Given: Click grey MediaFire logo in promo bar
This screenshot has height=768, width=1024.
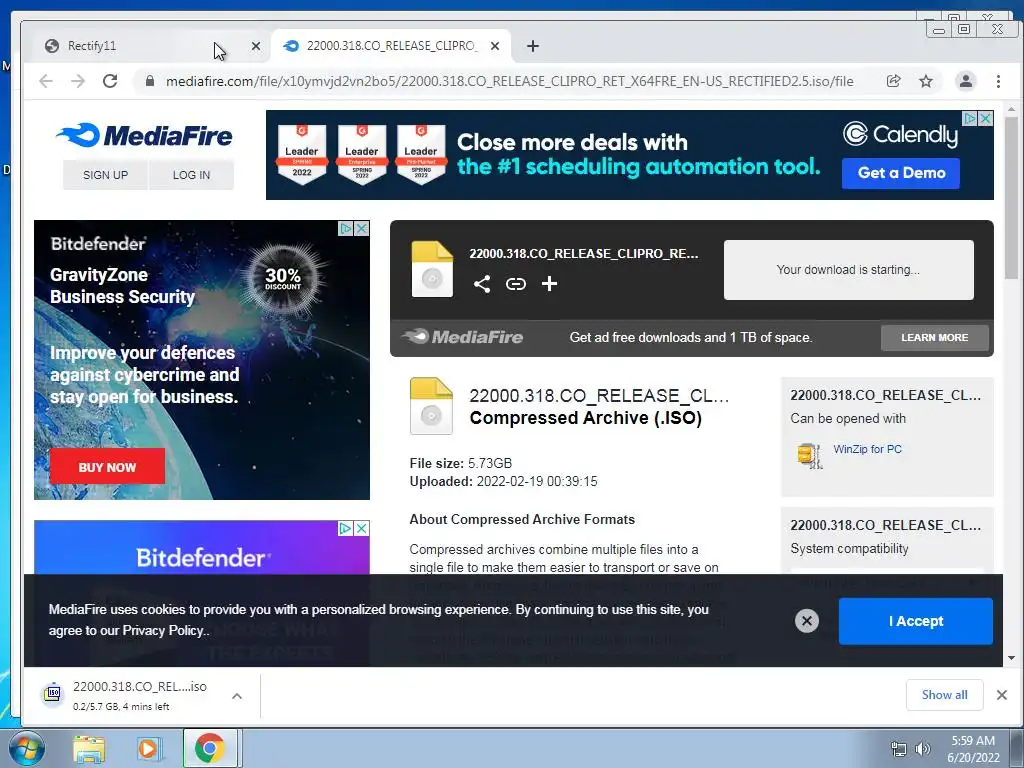Looking at the screenshot, I should [462, 337].
